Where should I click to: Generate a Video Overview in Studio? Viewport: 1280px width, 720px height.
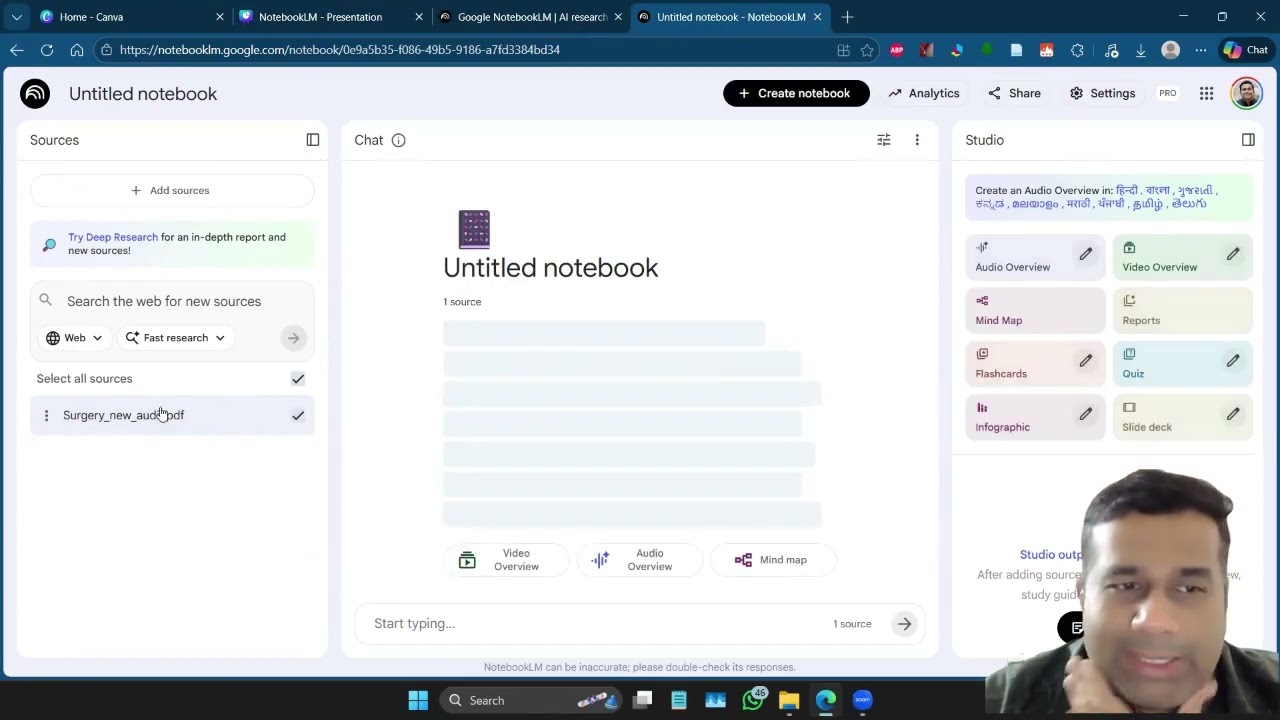click(x=1182, y=257)
